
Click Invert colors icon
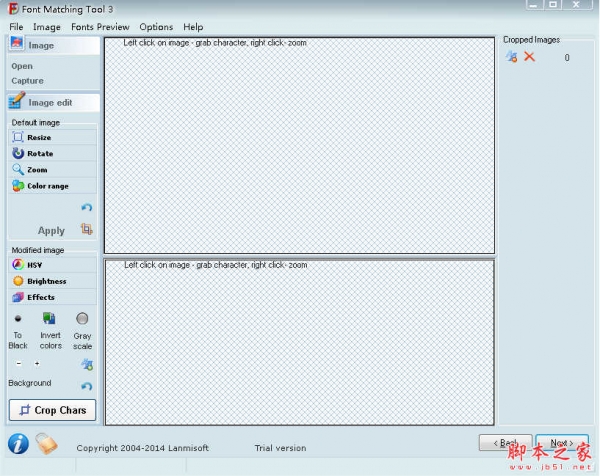click(49, 318)
